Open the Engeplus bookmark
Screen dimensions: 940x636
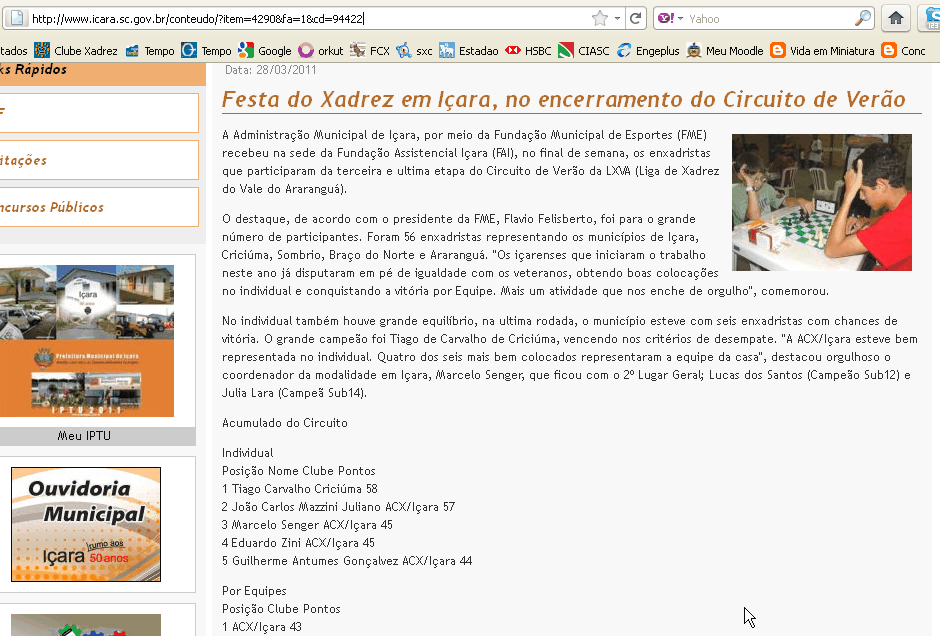click(x=647, y=50)
